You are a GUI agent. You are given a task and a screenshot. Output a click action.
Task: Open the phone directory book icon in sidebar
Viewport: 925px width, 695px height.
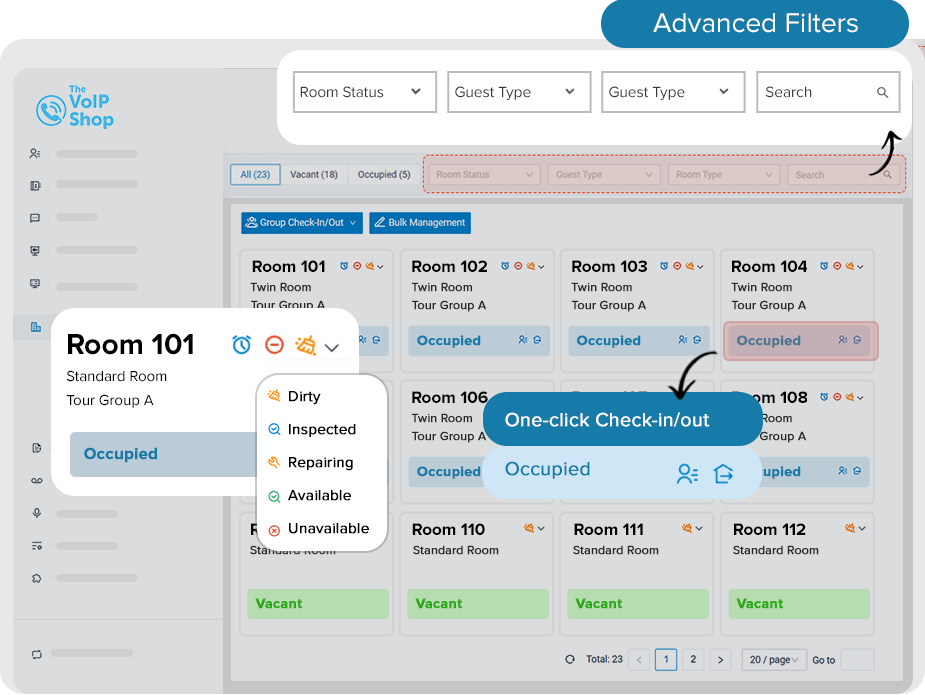click(x=35, y=186)
